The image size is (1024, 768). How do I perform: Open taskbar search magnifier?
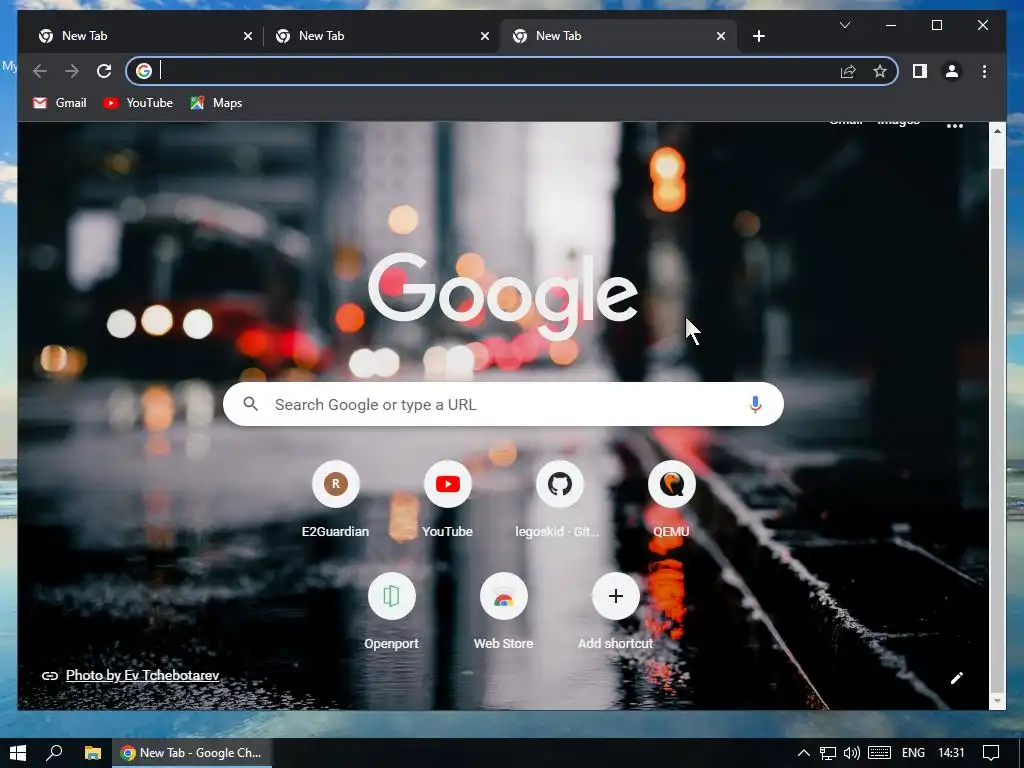(54, 753)
